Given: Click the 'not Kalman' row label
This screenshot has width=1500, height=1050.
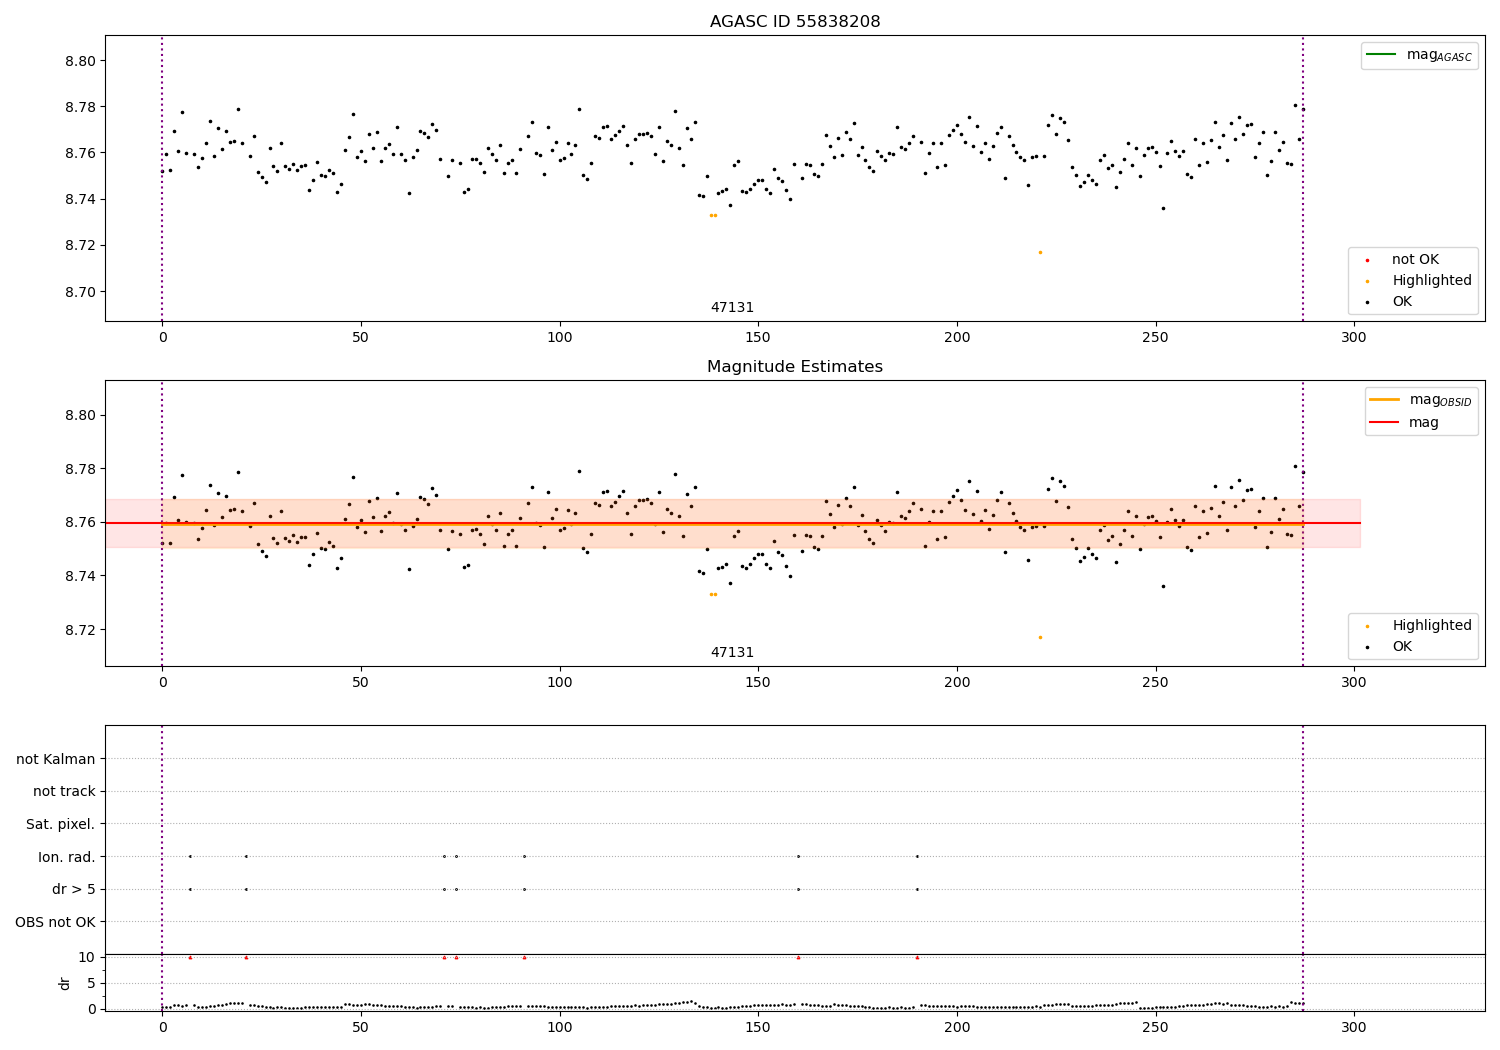Looking at the screenshot, I should 56,759.
